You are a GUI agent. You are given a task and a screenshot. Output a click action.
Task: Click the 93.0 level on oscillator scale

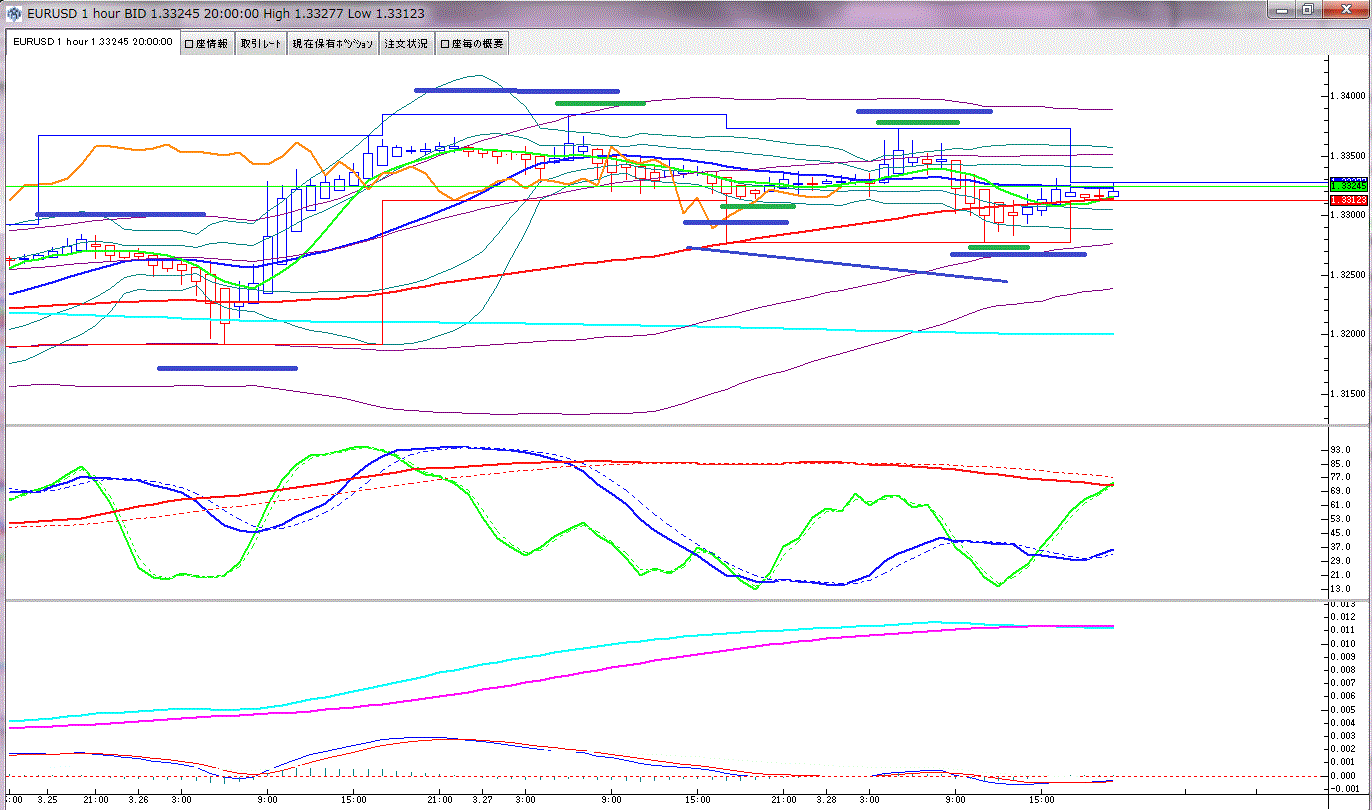click(1342, 450)
